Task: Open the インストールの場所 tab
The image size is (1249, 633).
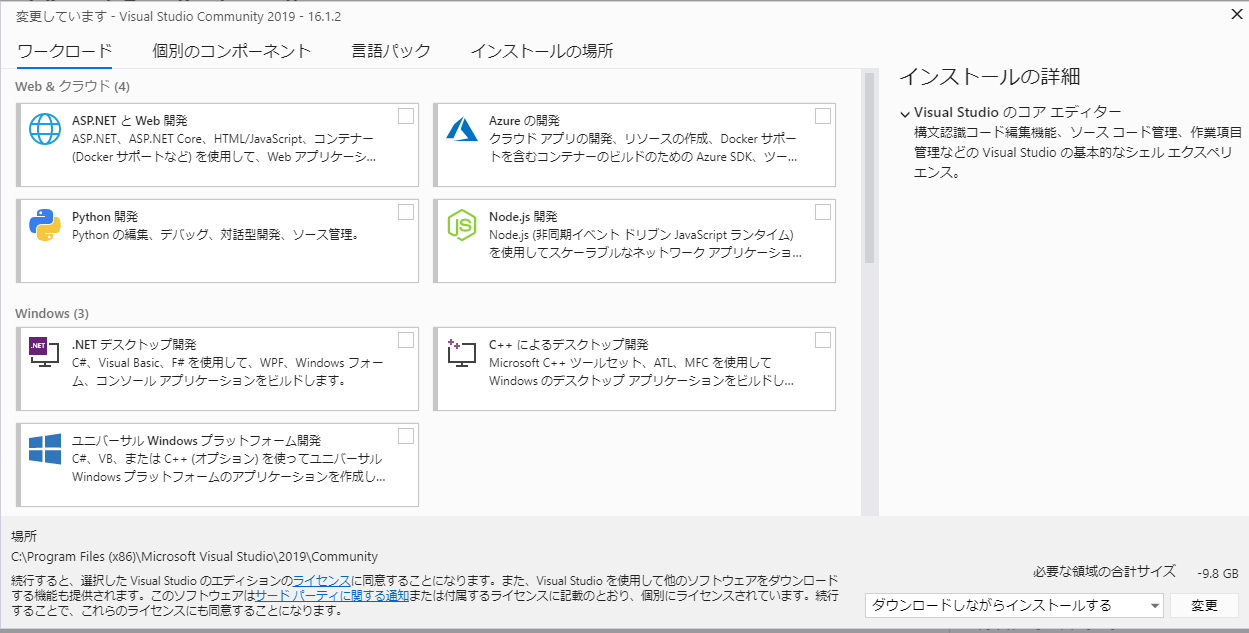Action: click(x=542, y=51)
